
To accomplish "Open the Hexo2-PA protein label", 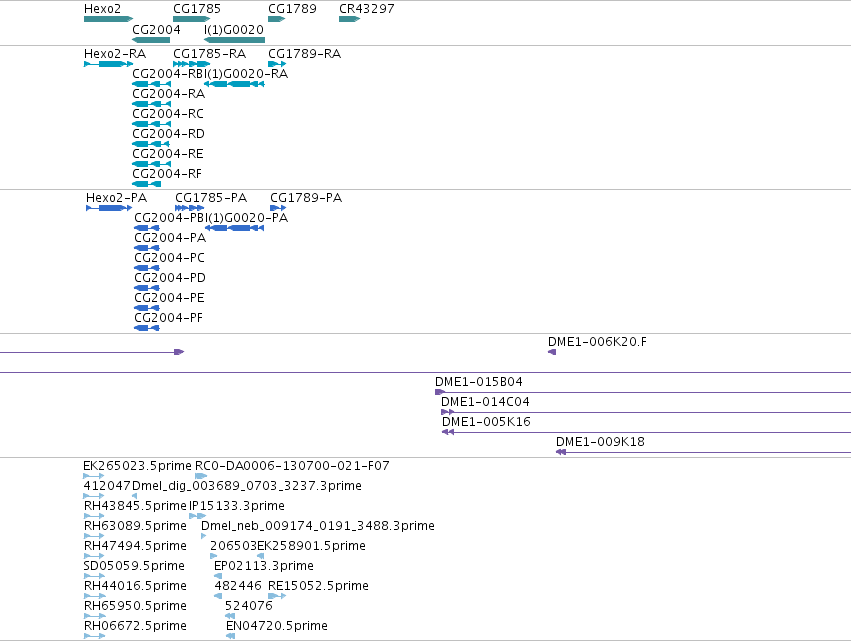I will click(x=117, y=198).
